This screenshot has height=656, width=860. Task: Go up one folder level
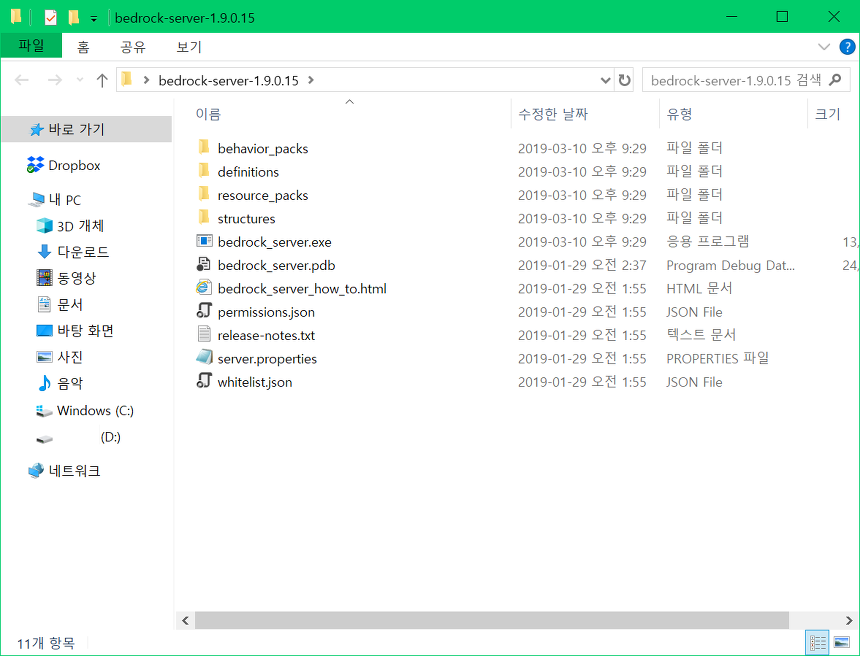click(102, 80)
